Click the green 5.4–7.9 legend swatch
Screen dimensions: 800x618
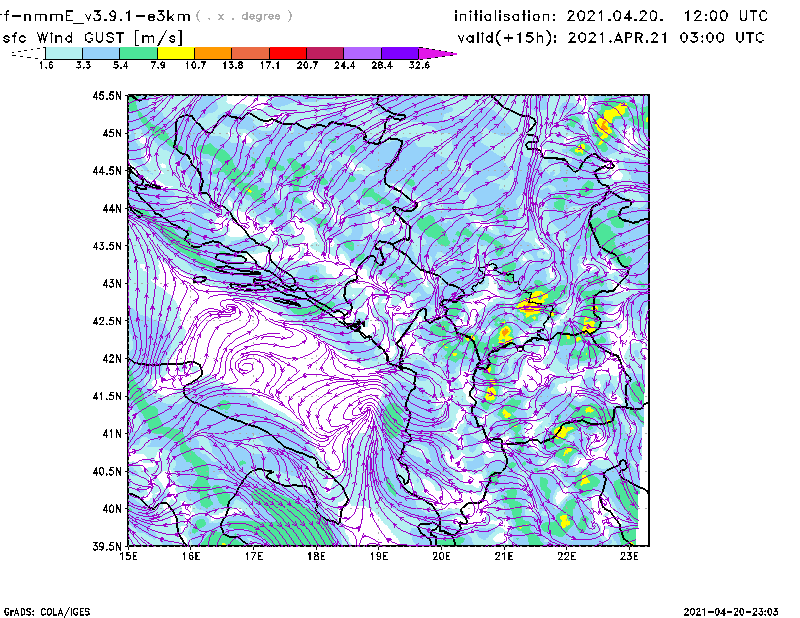(x=138, y=53)
